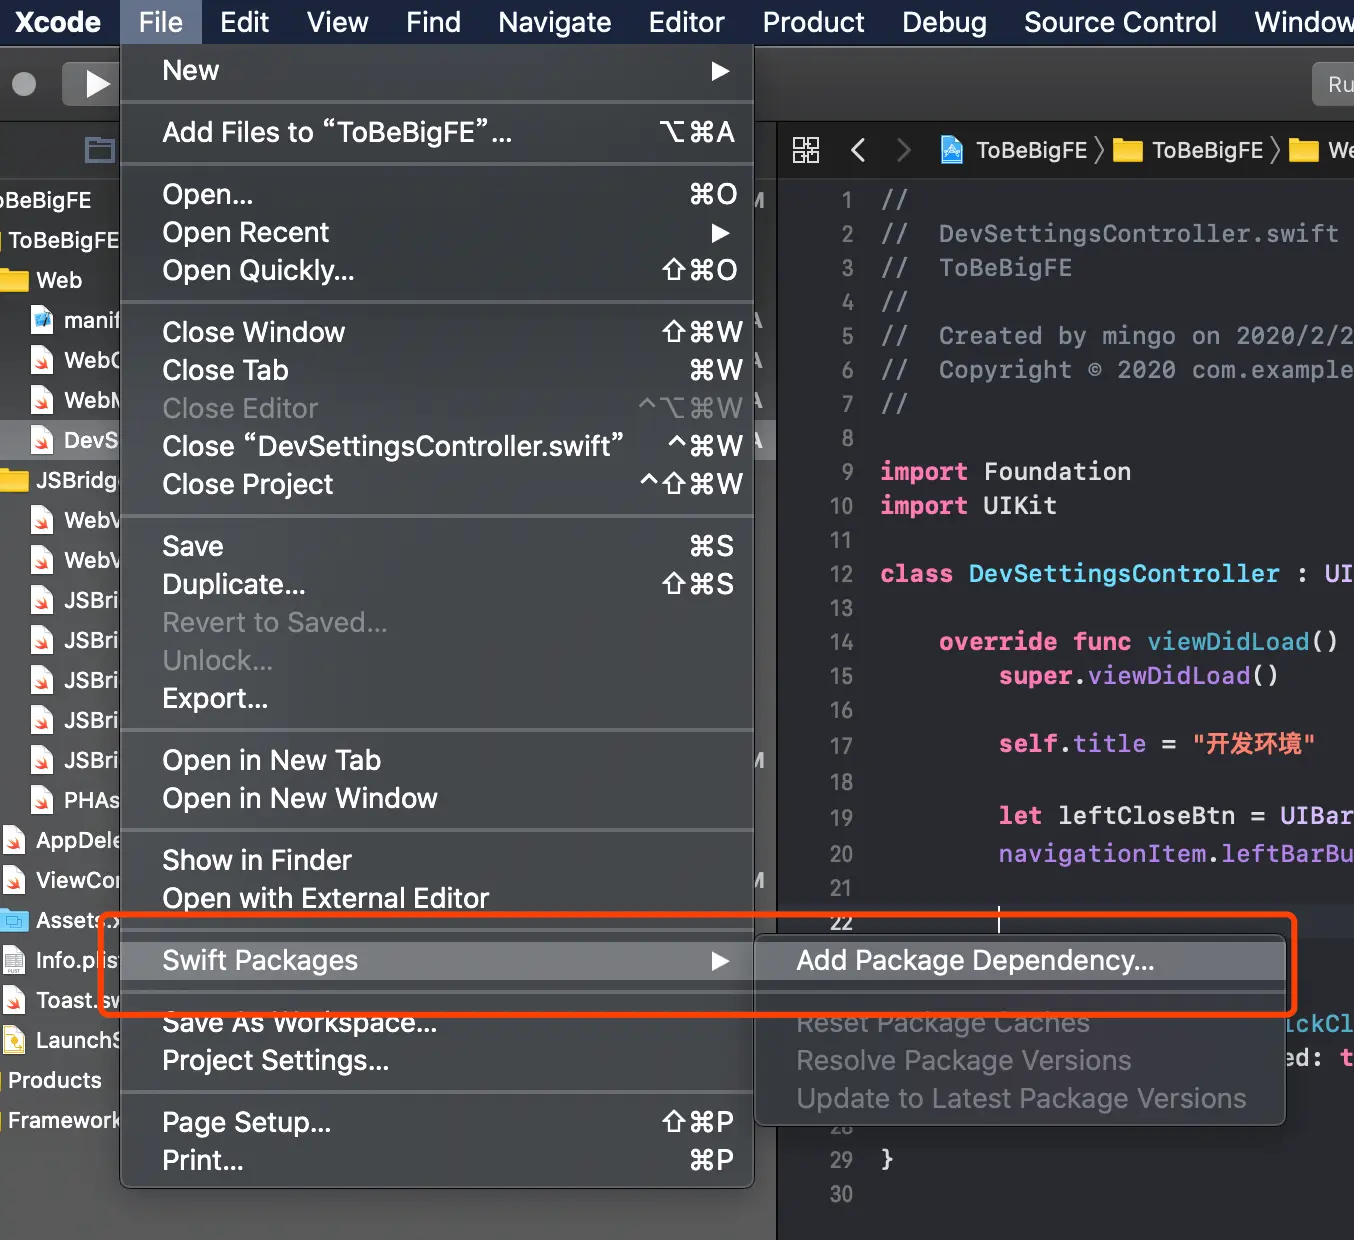Screen dimensions: 1354x1240
Task: Select Info.plist in the navigator
Action: (60, 960)
